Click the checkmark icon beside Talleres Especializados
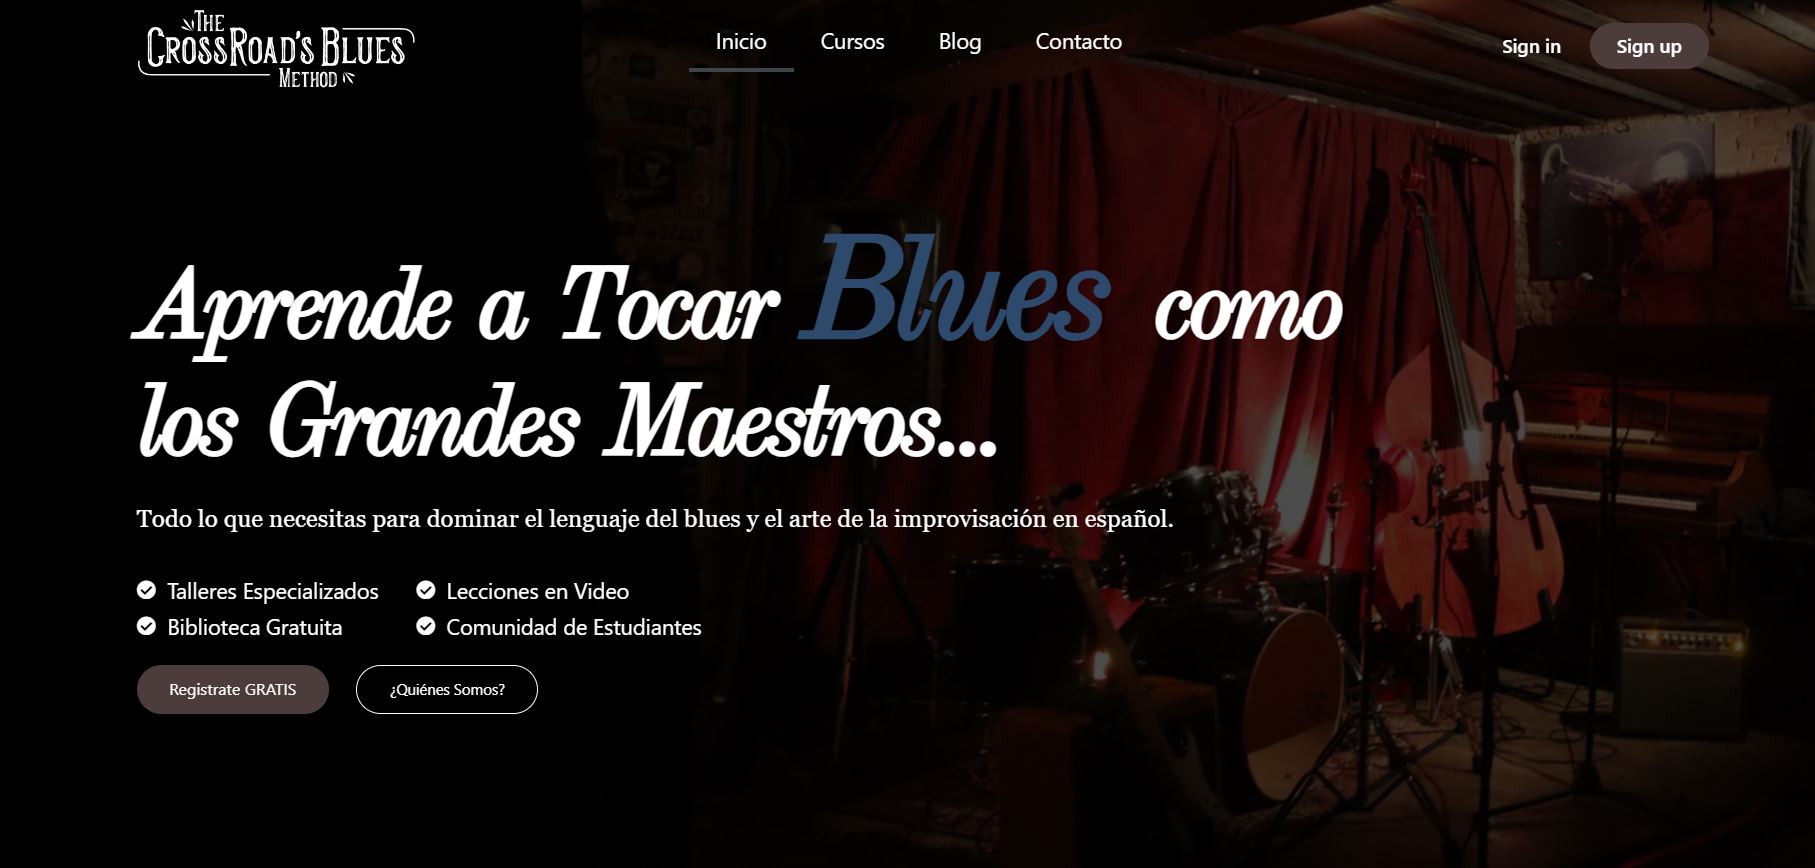The height and width of the screenshot is (868, 1815). click(x=146, y=590)
